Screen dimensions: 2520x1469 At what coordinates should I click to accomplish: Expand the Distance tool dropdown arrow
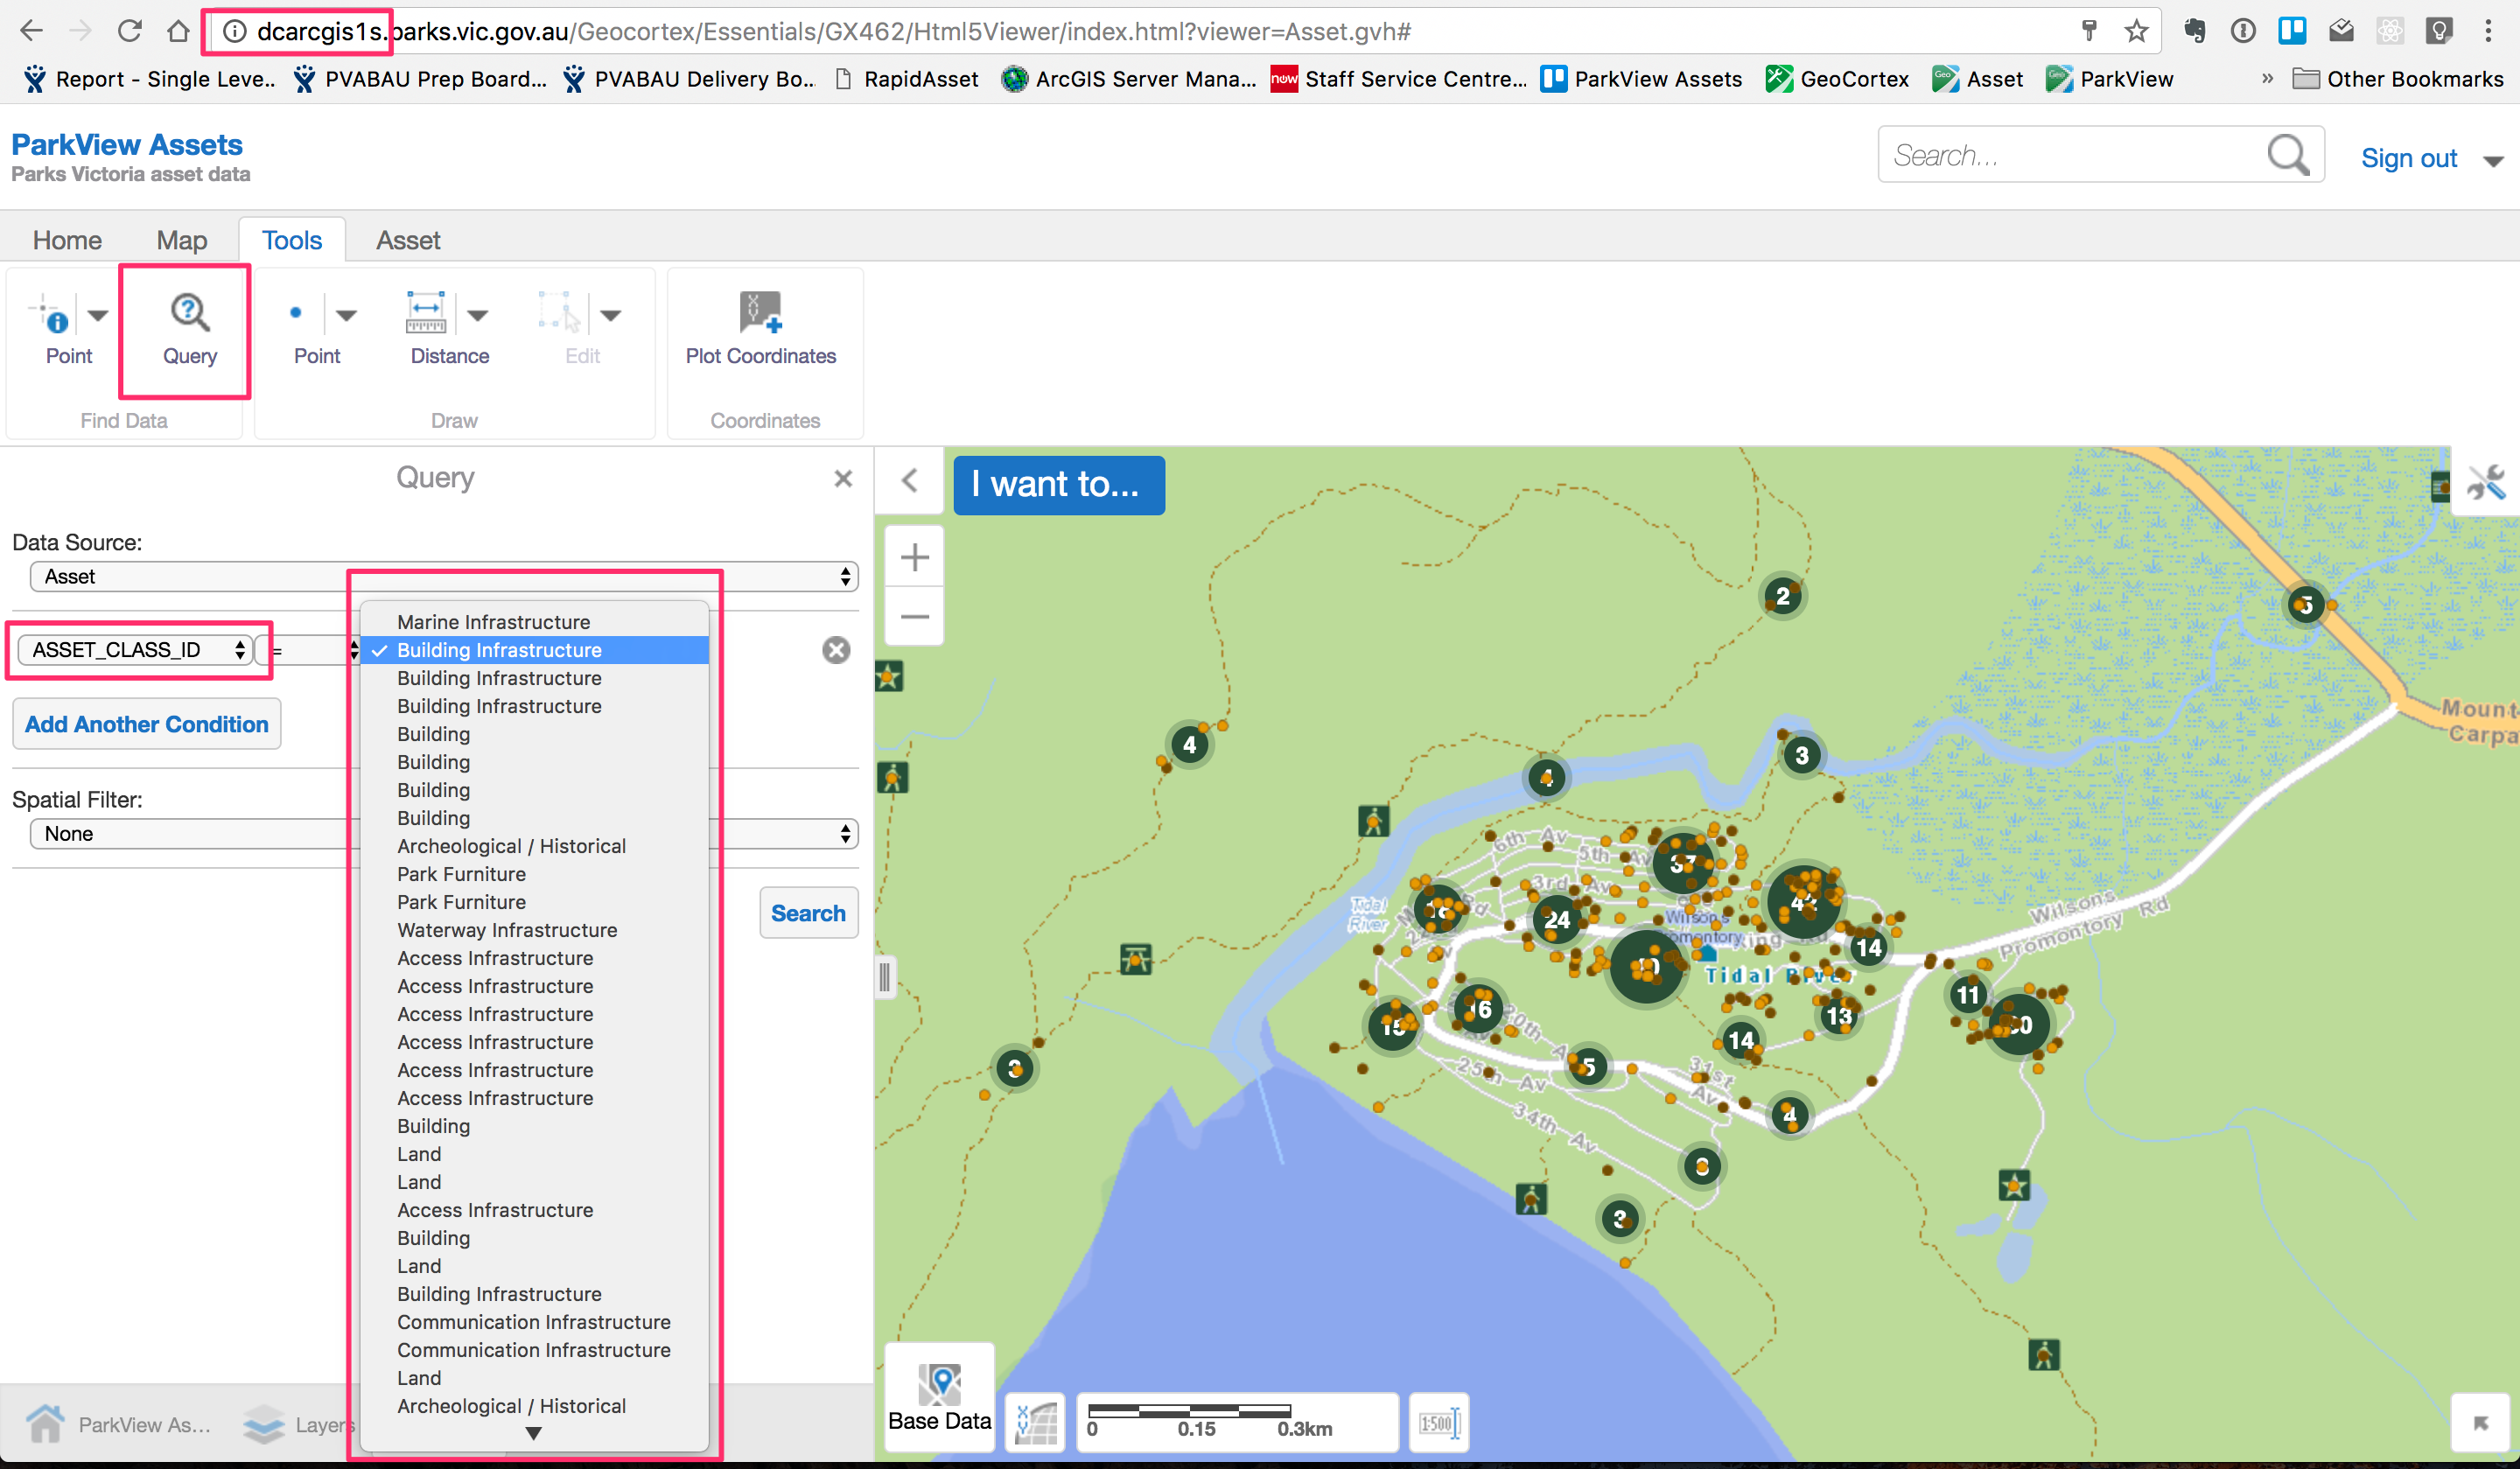click(x=478, y=315)
